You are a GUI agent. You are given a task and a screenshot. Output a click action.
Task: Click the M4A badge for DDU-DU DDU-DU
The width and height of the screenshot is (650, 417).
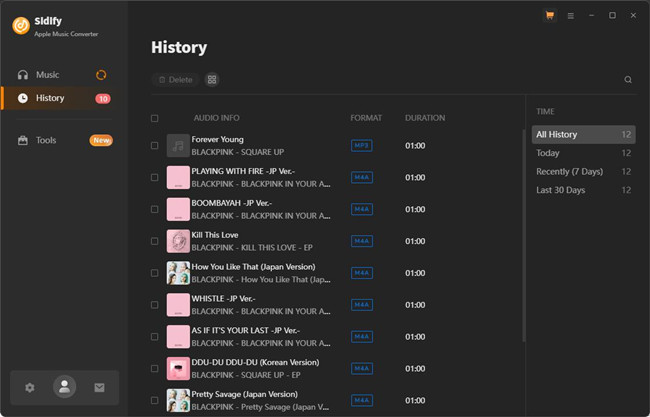pos(361,369)
